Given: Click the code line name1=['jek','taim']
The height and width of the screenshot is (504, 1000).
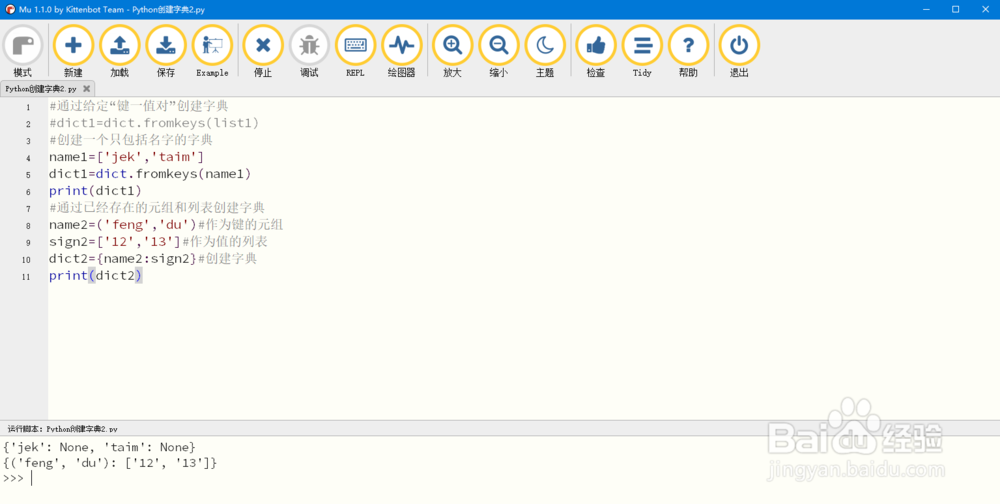Looking at the screenshot, I should [126, 157].
